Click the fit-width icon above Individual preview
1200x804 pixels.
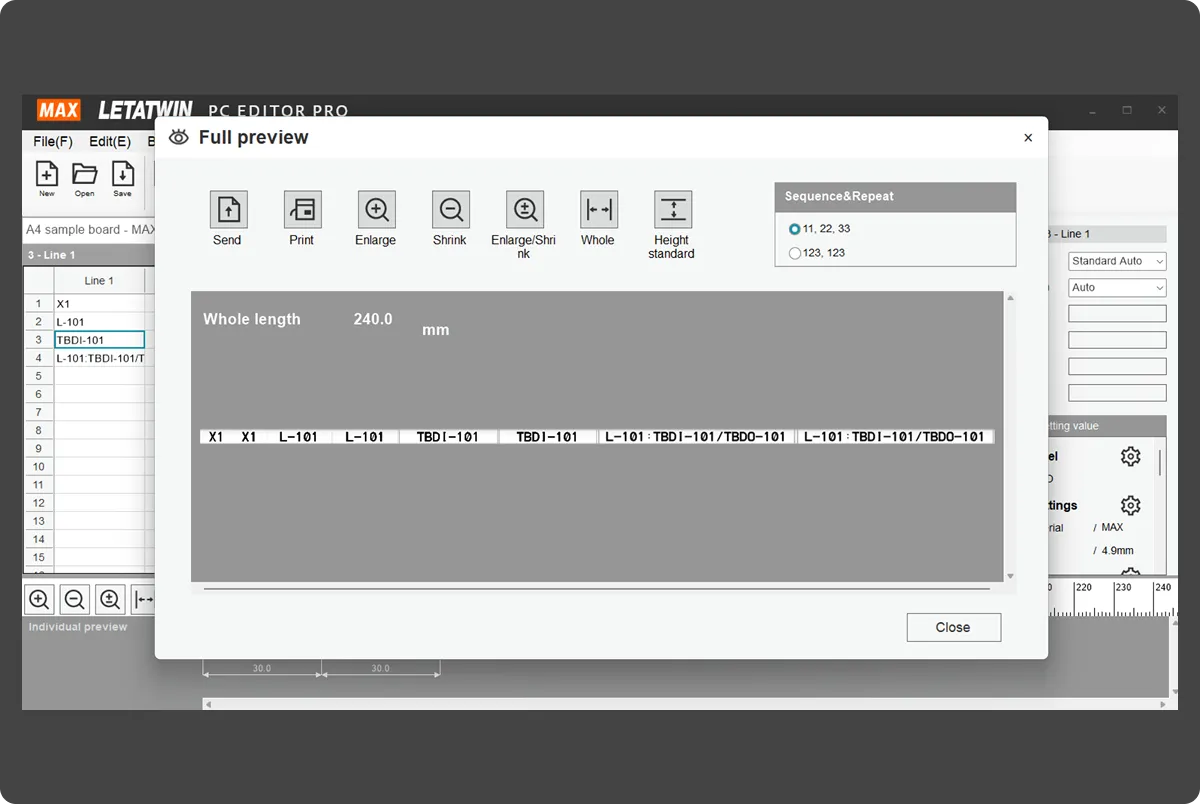point(143,600)
